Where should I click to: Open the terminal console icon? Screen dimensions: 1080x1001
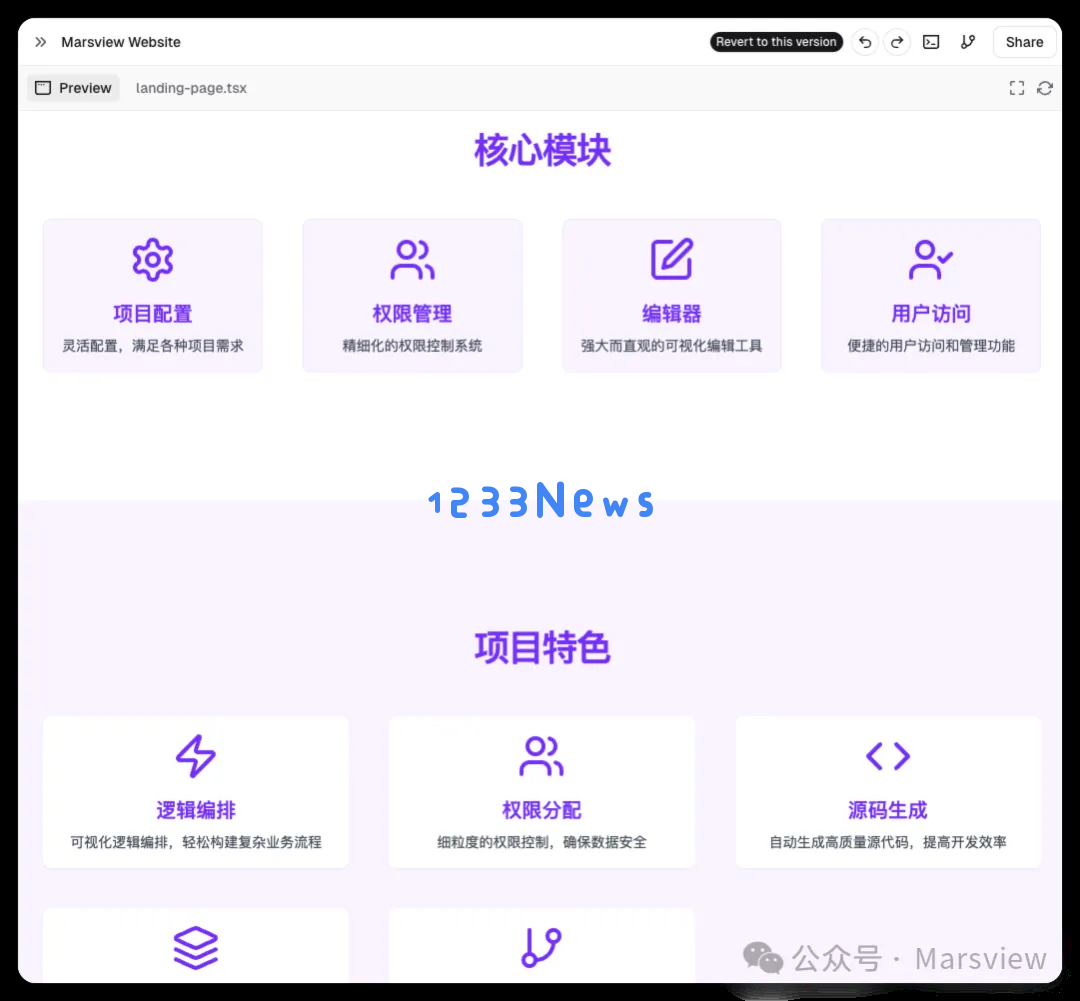point(931,42)
